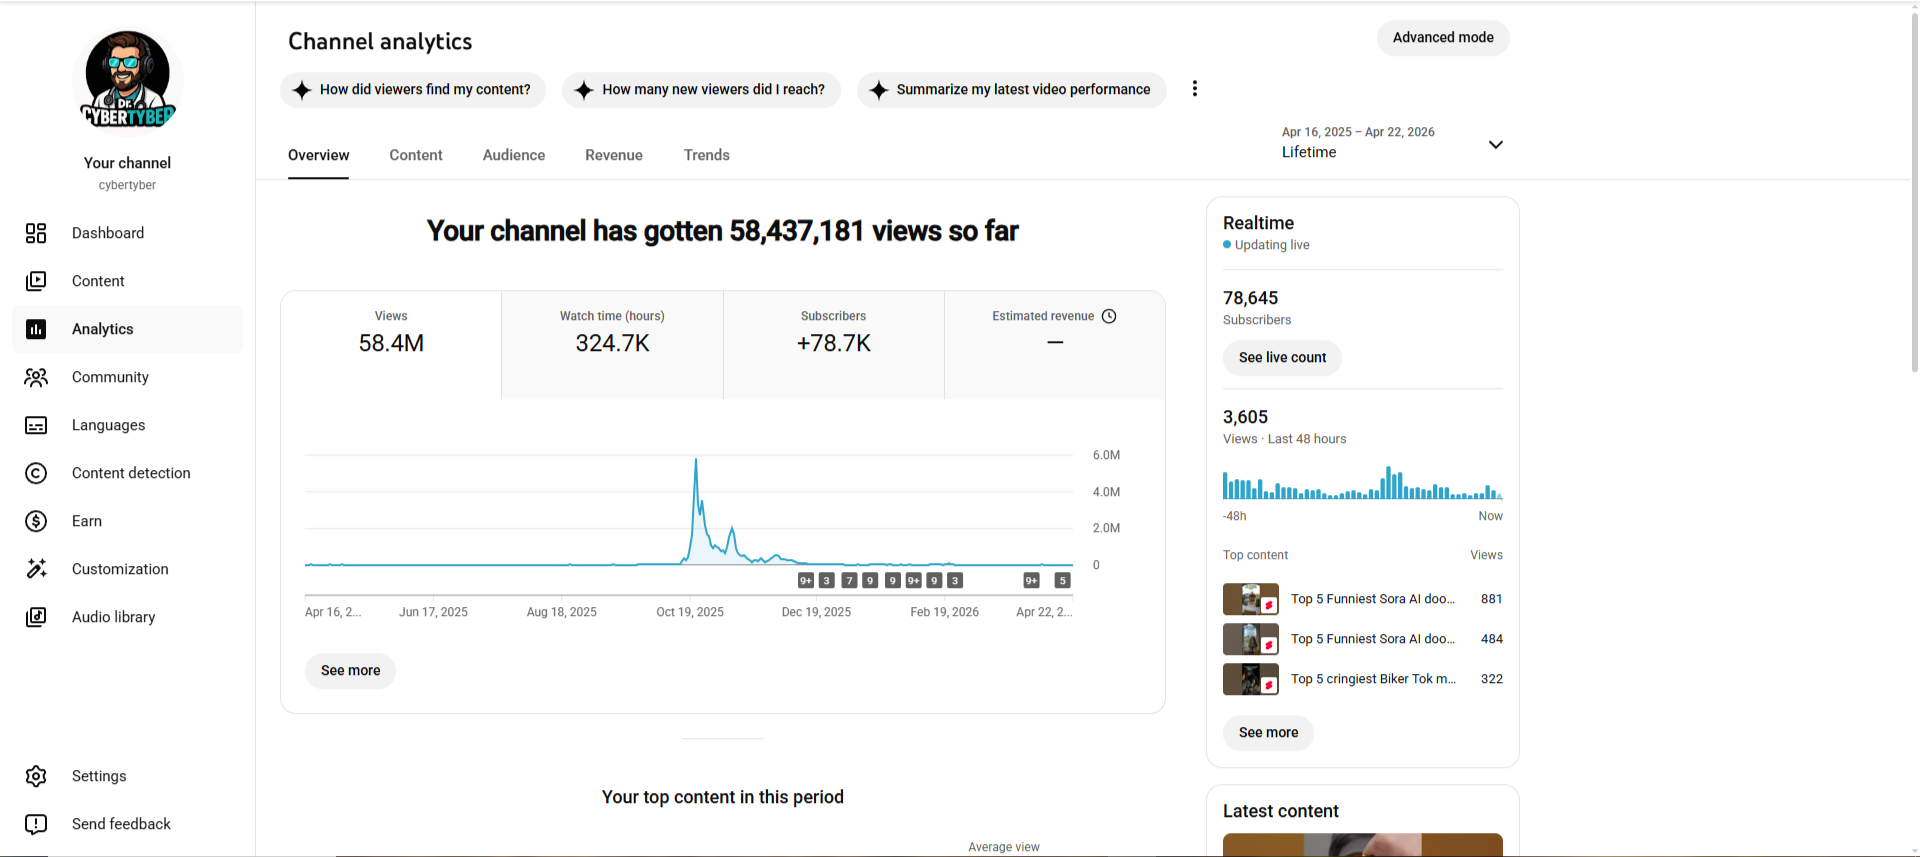The height and width of the screenshot is (857, 1920).
Task: Click the last video marker labeled 5 on chart
Action: [x=1063, y=581]
